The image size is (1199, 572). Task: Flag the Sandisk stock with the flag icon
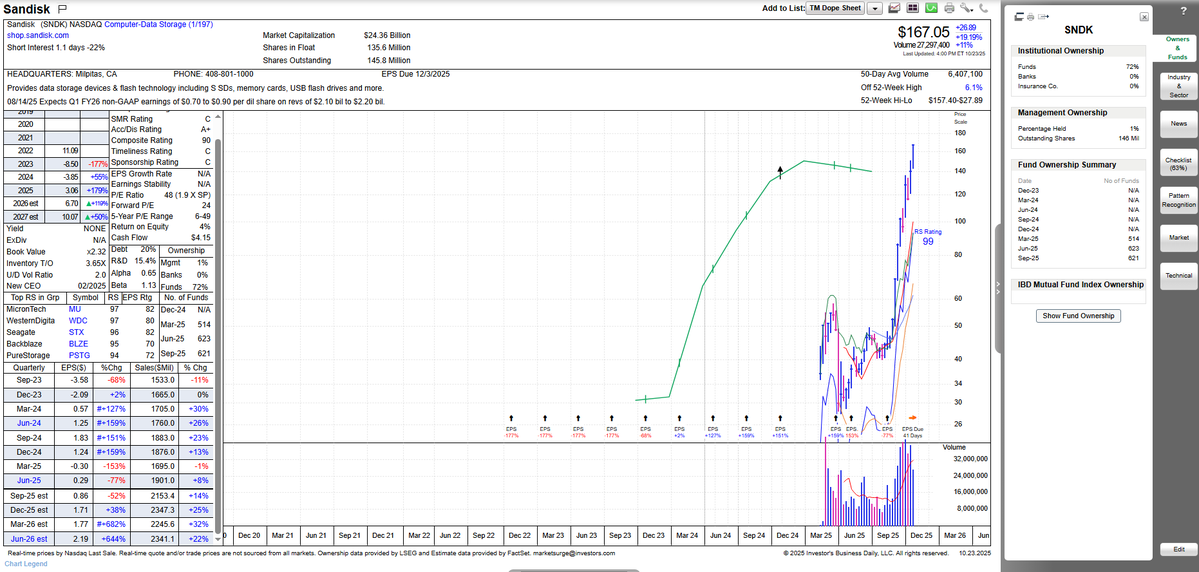pos(63,7)
